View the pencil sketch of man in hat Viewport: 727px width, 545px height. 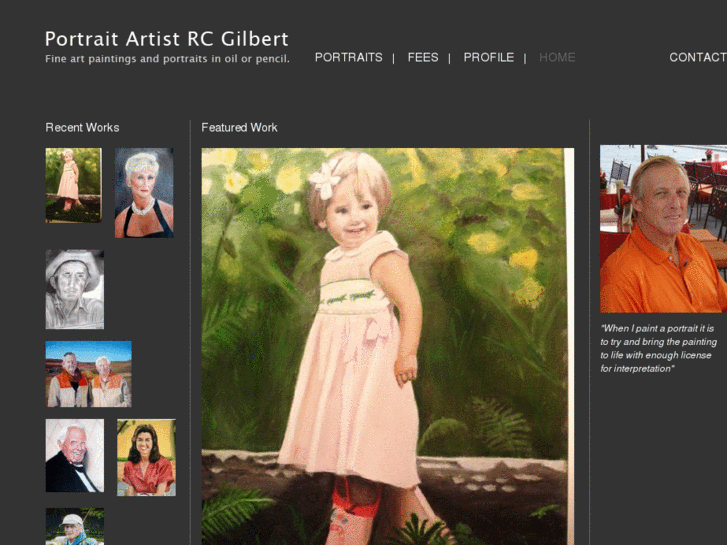pyautogui.click(x=75, y=289)
